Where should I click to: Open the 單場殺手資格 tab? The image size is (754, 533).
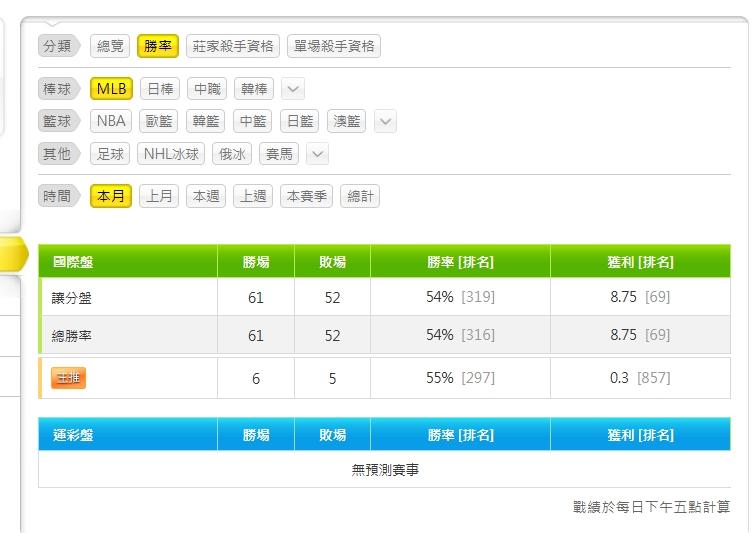[x=334, y=46]
